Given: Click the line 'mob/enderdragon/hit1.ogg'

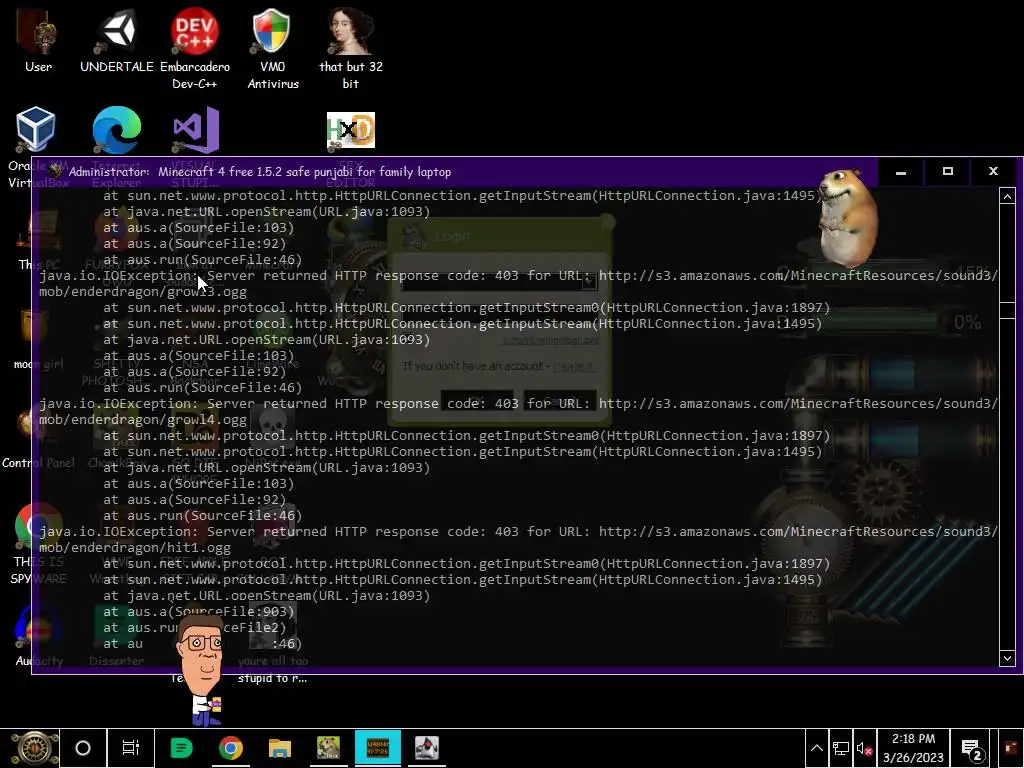Looking at the screenshot, I should pyautogui.click(x=135, y=547).
